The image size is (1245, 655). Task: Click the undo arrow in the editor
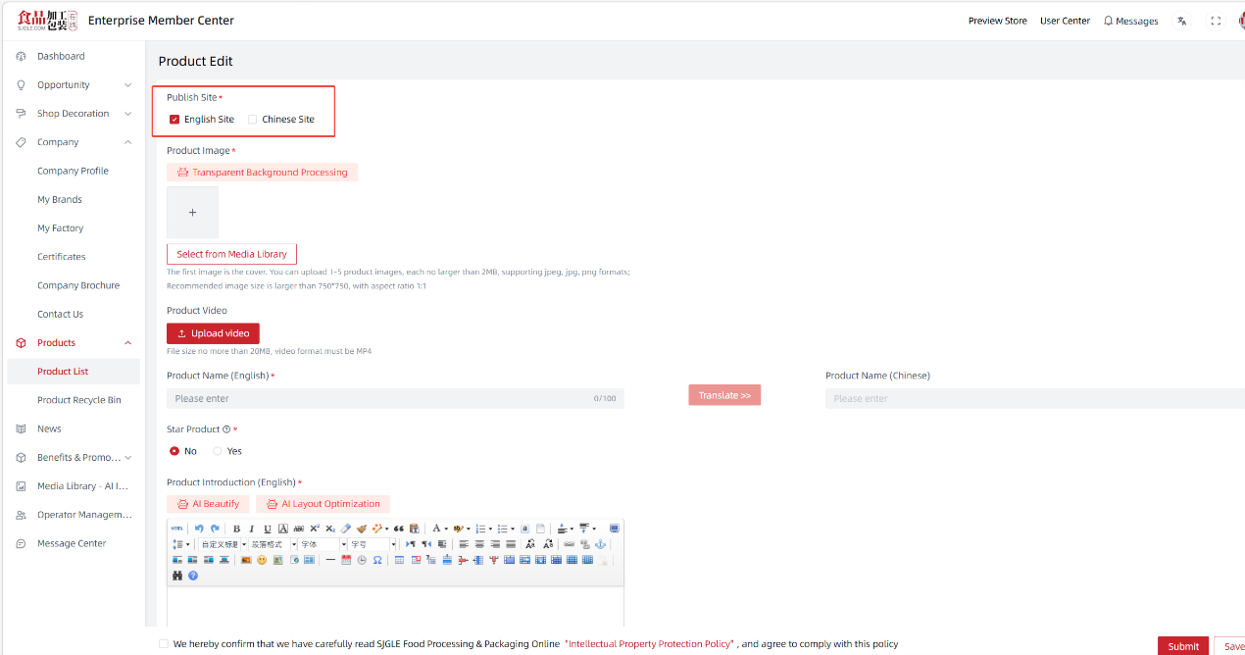pos(199,528)
